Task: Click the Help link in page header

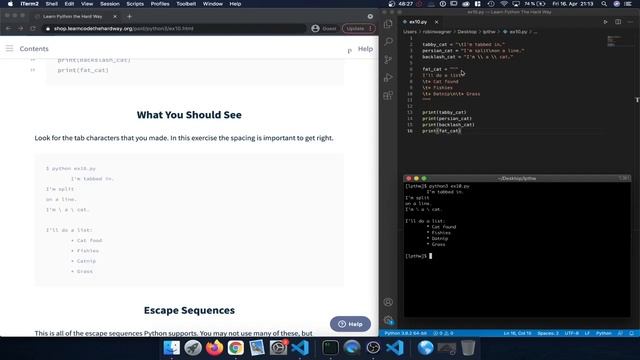Action: (x=365, y=49)
